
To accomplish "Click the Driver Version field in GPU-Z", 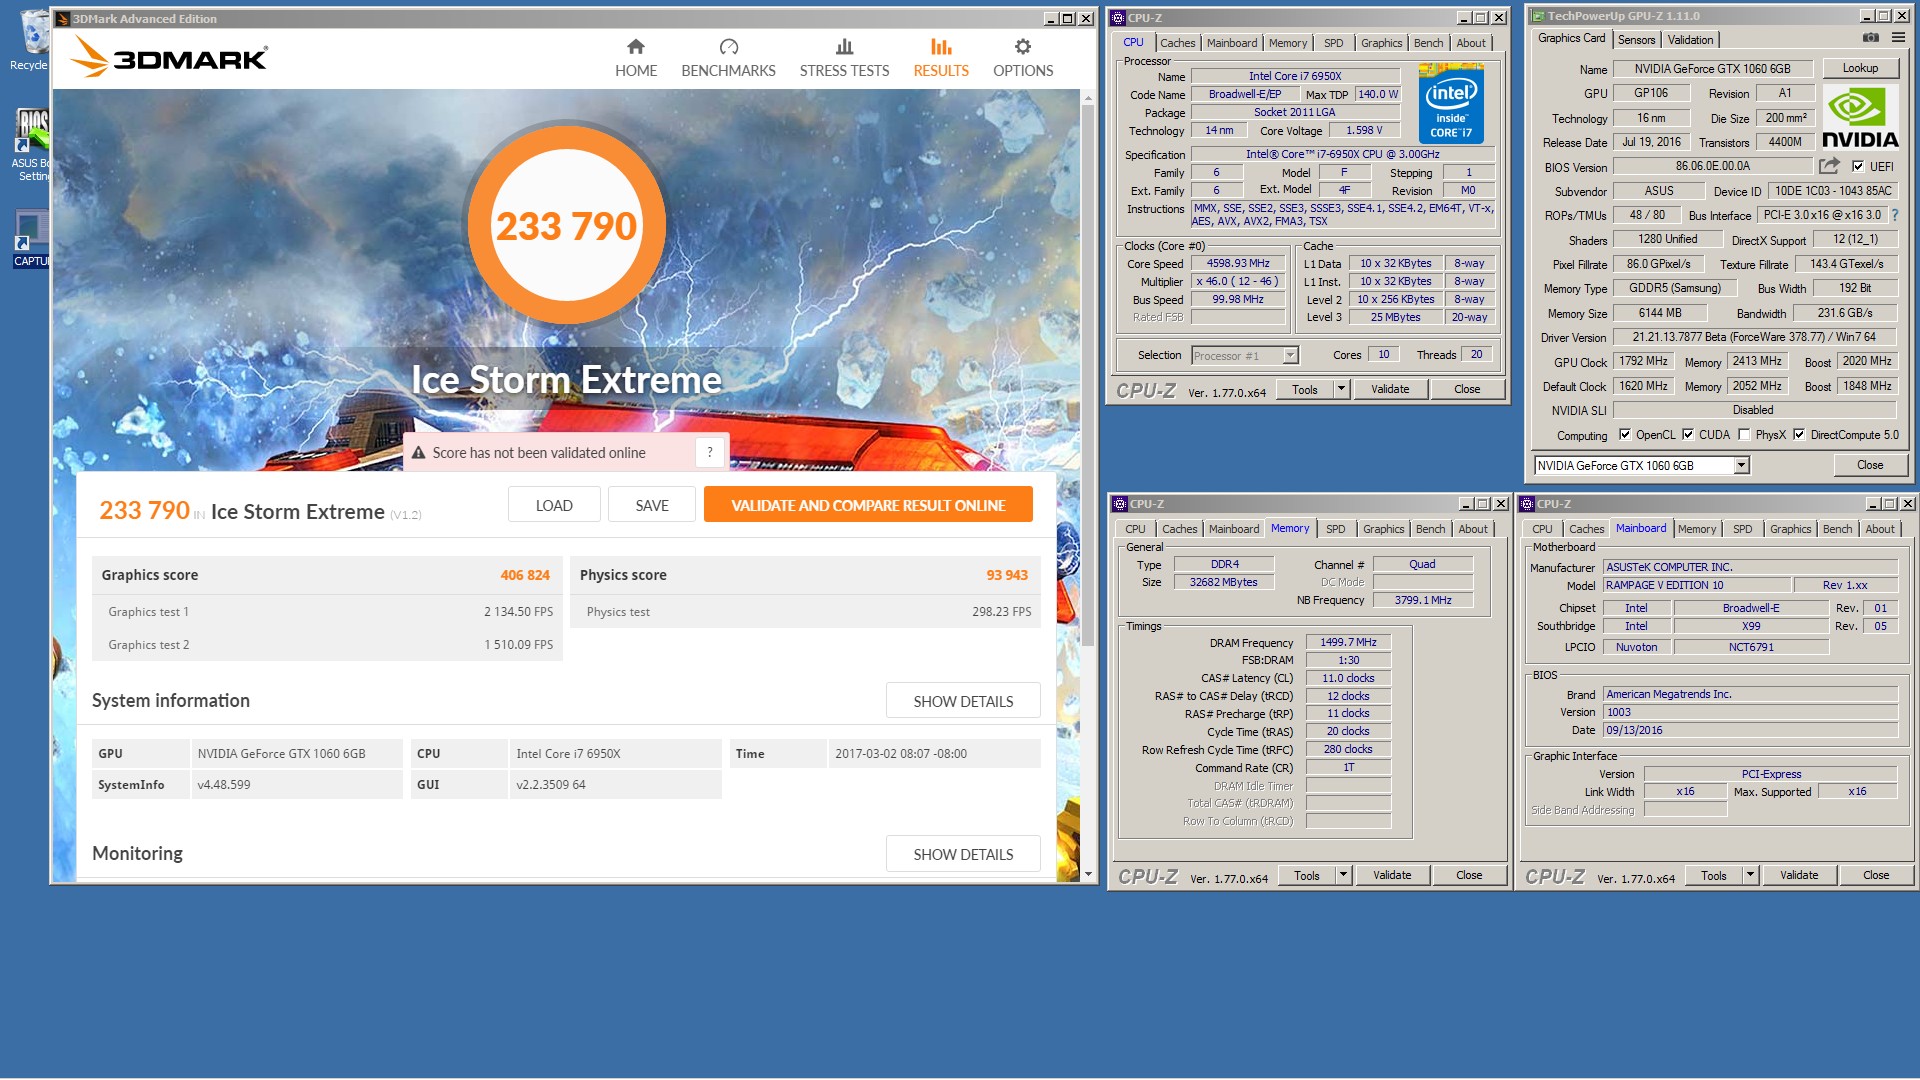I will pyautogui.click(x=1755, y=338).
